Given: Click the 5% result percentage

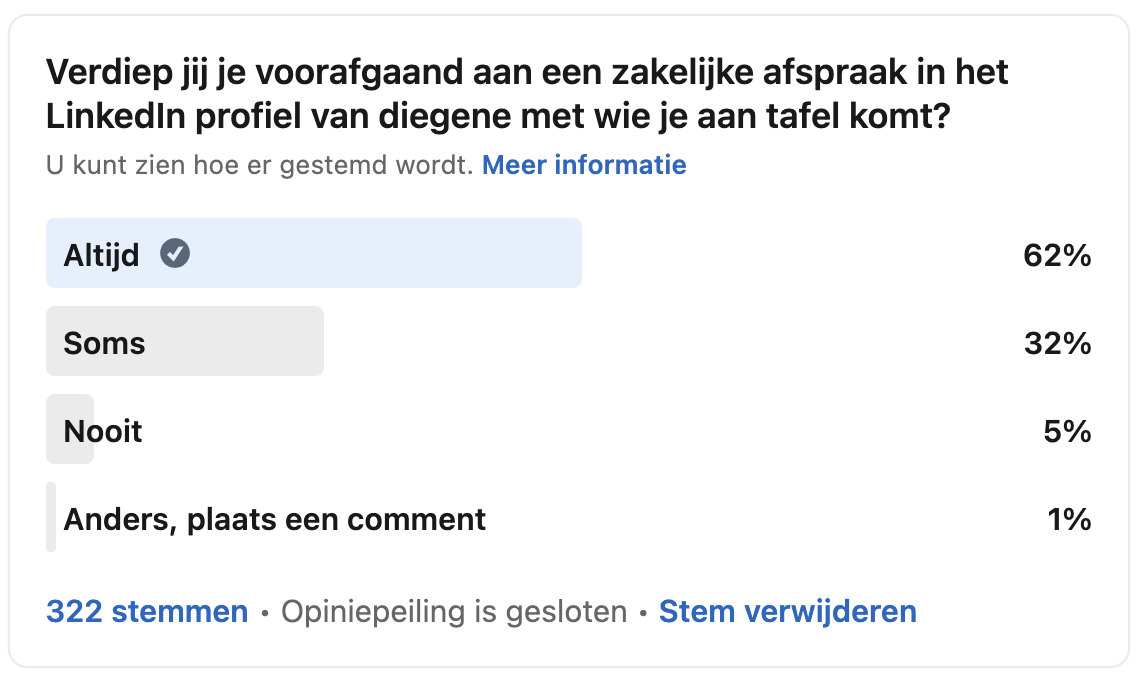Looking at the screenshot, I should coord(1067,431).
